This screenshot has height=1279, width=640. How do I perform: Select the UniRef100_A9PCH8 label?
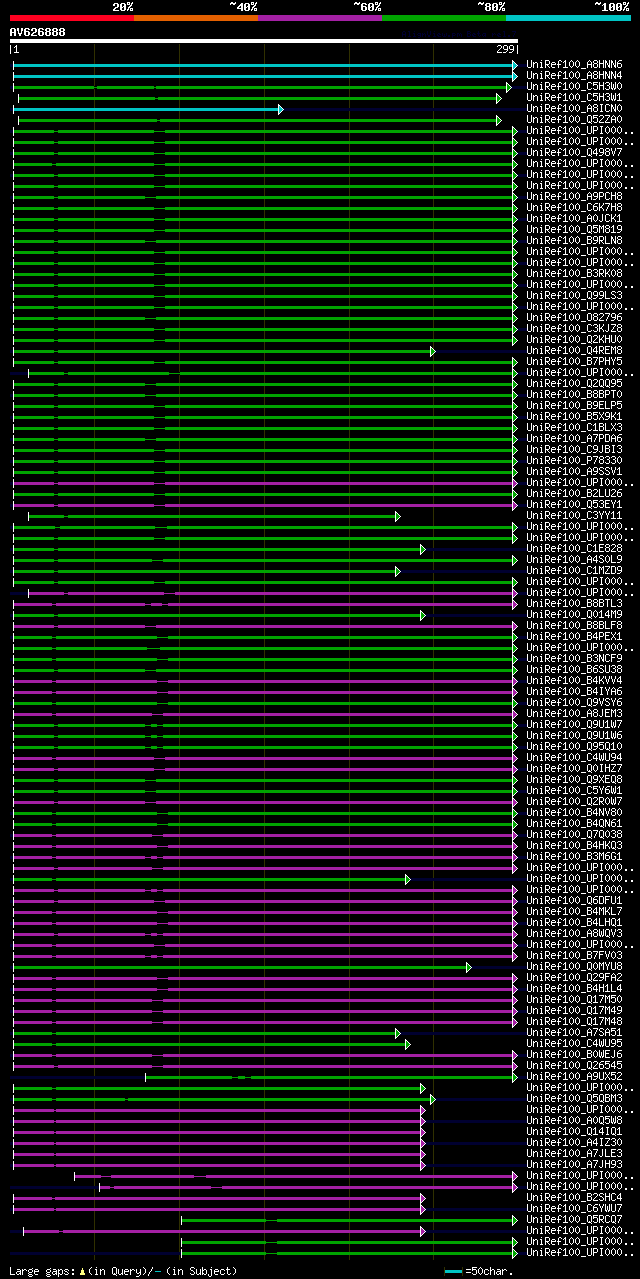coord(574,197)
